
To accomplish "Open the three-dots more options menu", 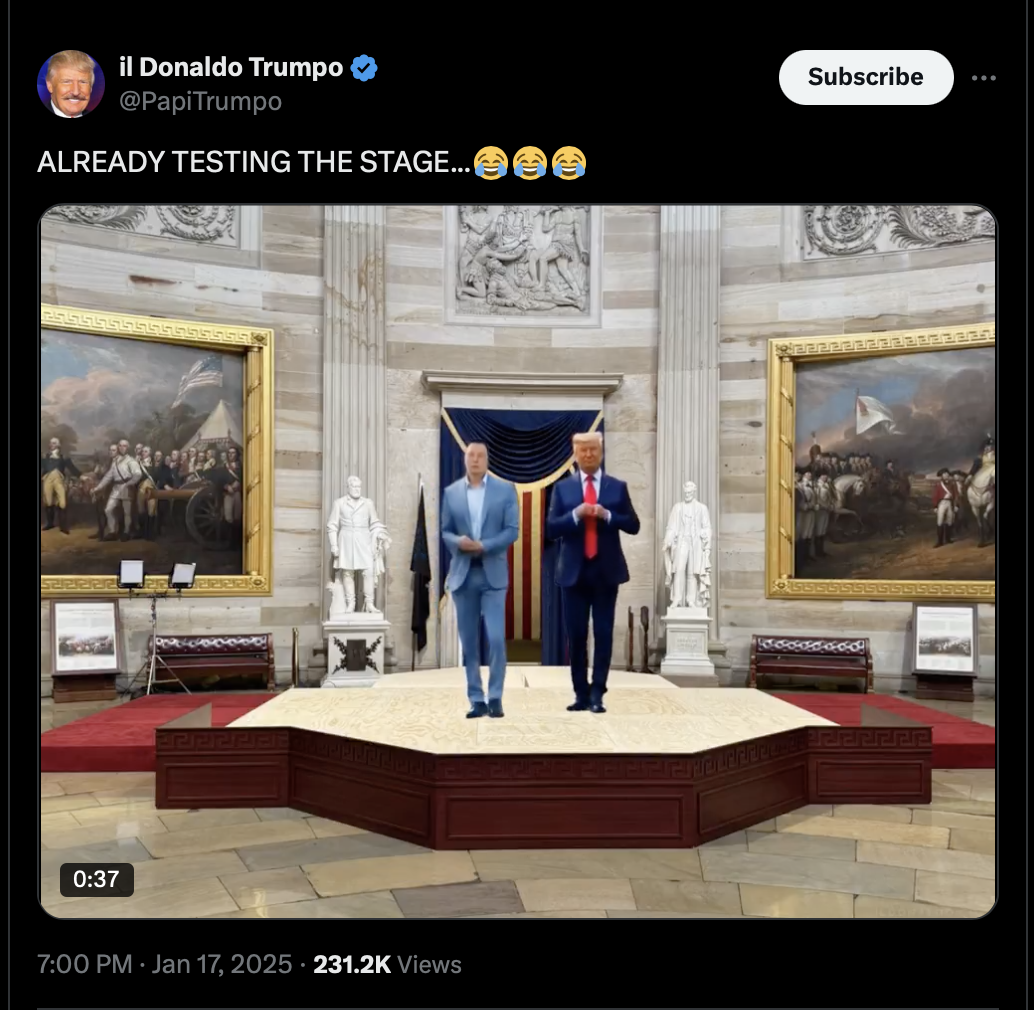I will (x=984, y=78).
